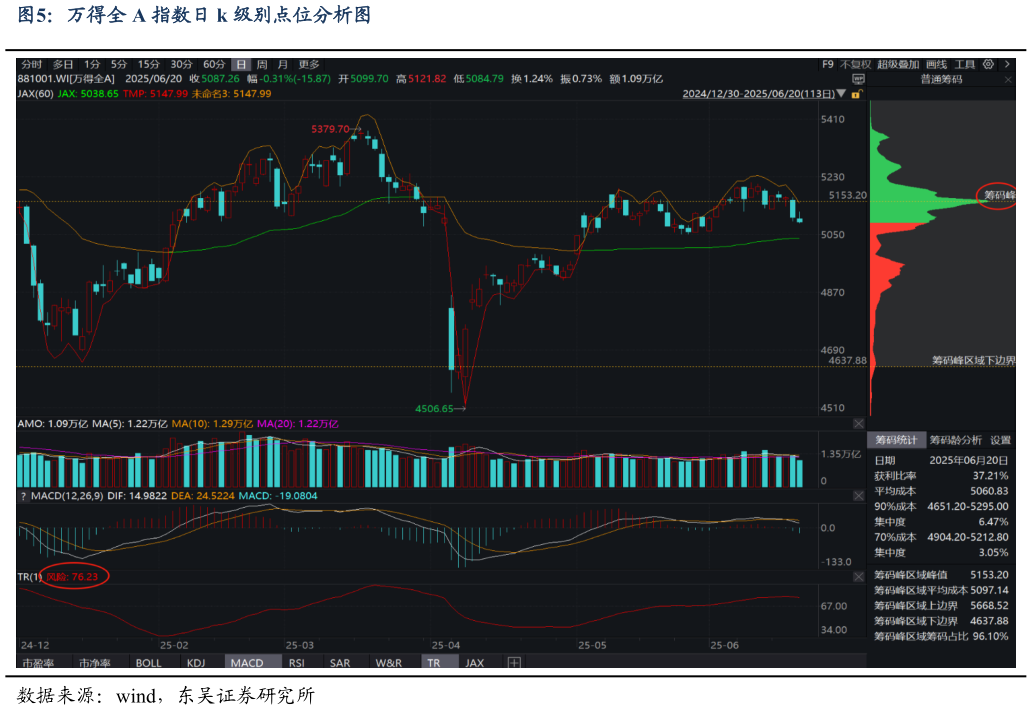
Task: Click the message icon below toolbar
Action: coord(857,78)
